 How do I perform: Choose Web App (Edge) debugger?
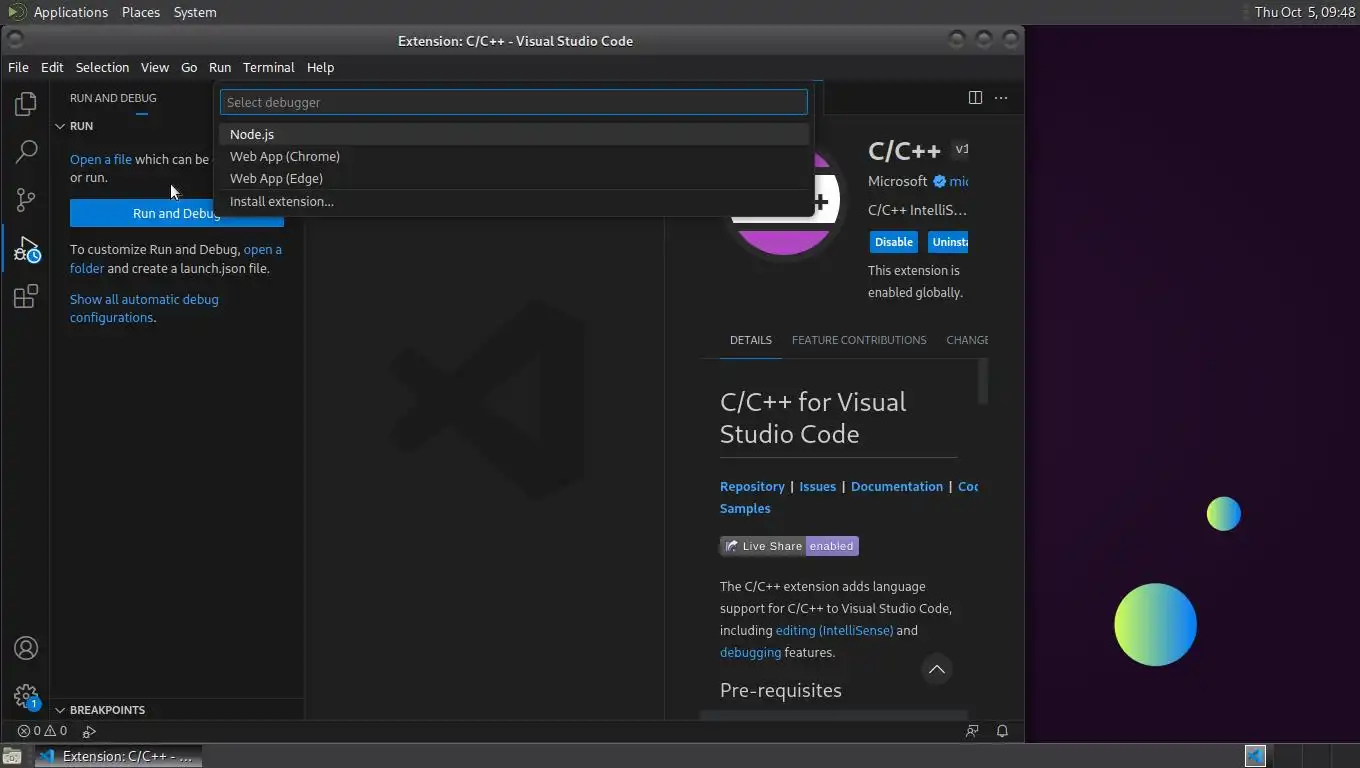[514, 178]
